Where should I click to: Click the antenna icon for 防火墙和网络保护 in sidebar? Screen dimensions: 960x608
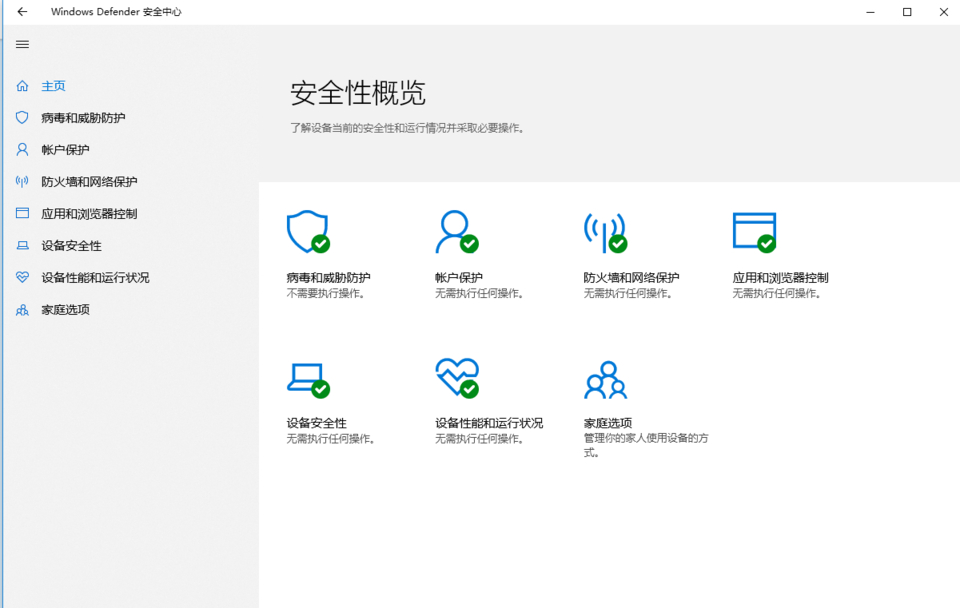(22, 181)
